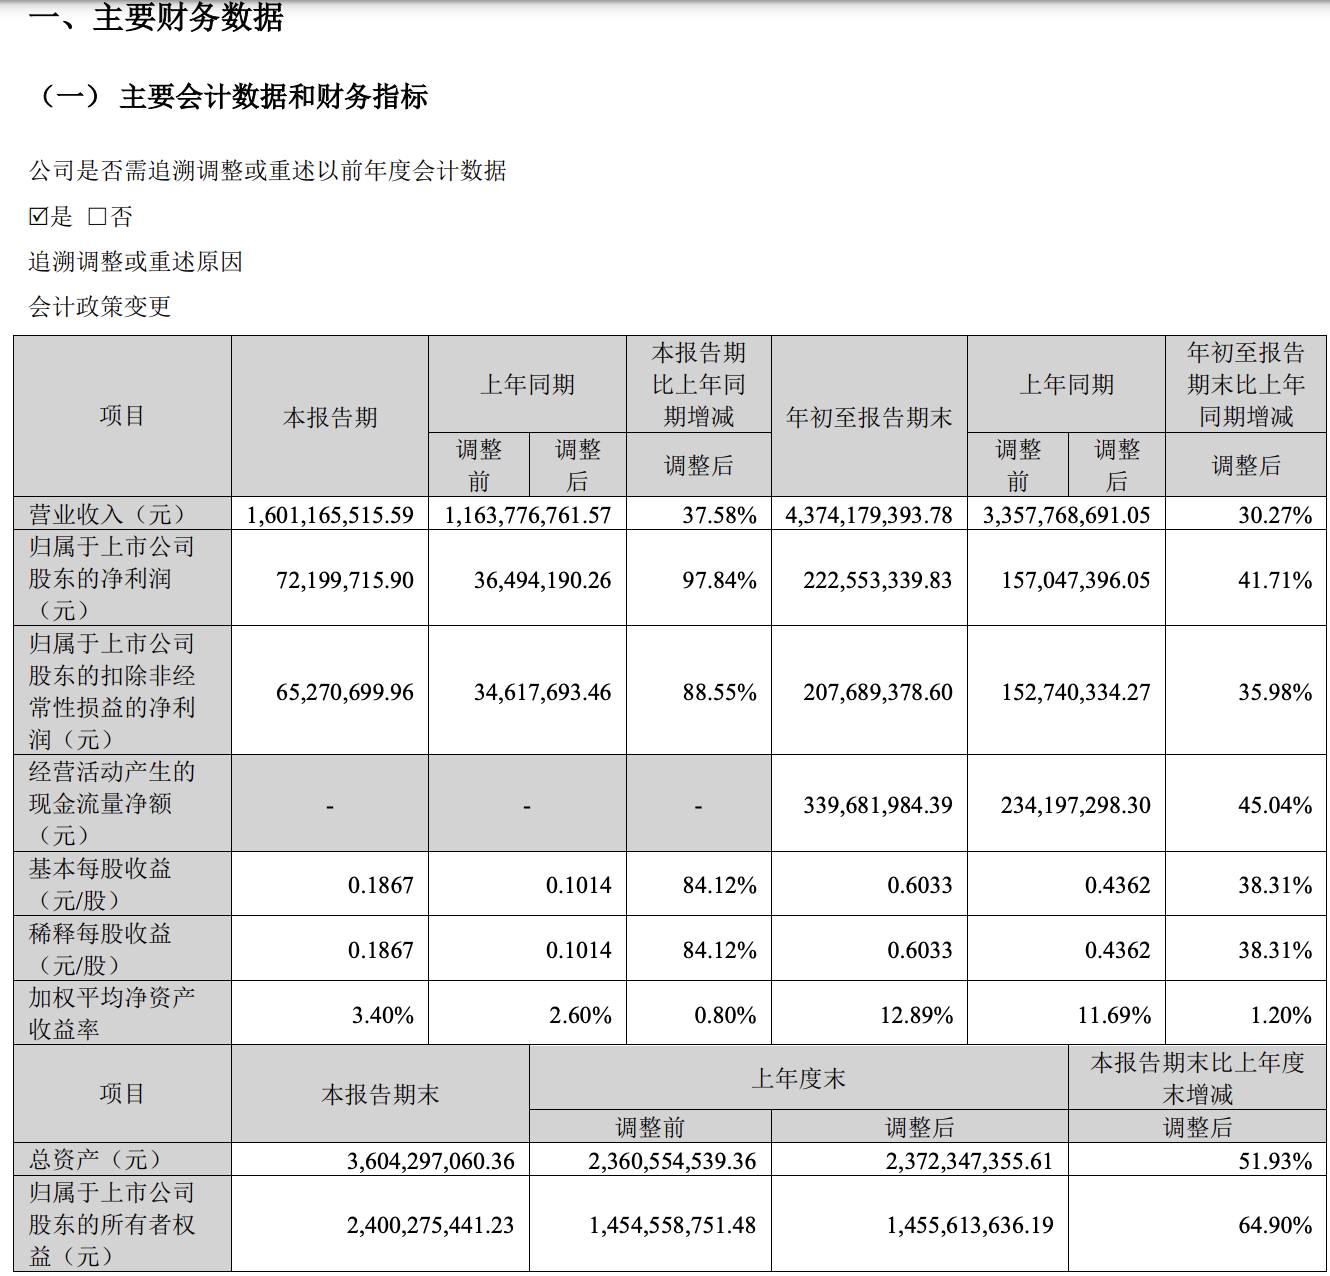Image resolution: width=1330 pixels, height=1276 pixels.
Task: Select the text 会计政策变更
Action: coord(100,307)
